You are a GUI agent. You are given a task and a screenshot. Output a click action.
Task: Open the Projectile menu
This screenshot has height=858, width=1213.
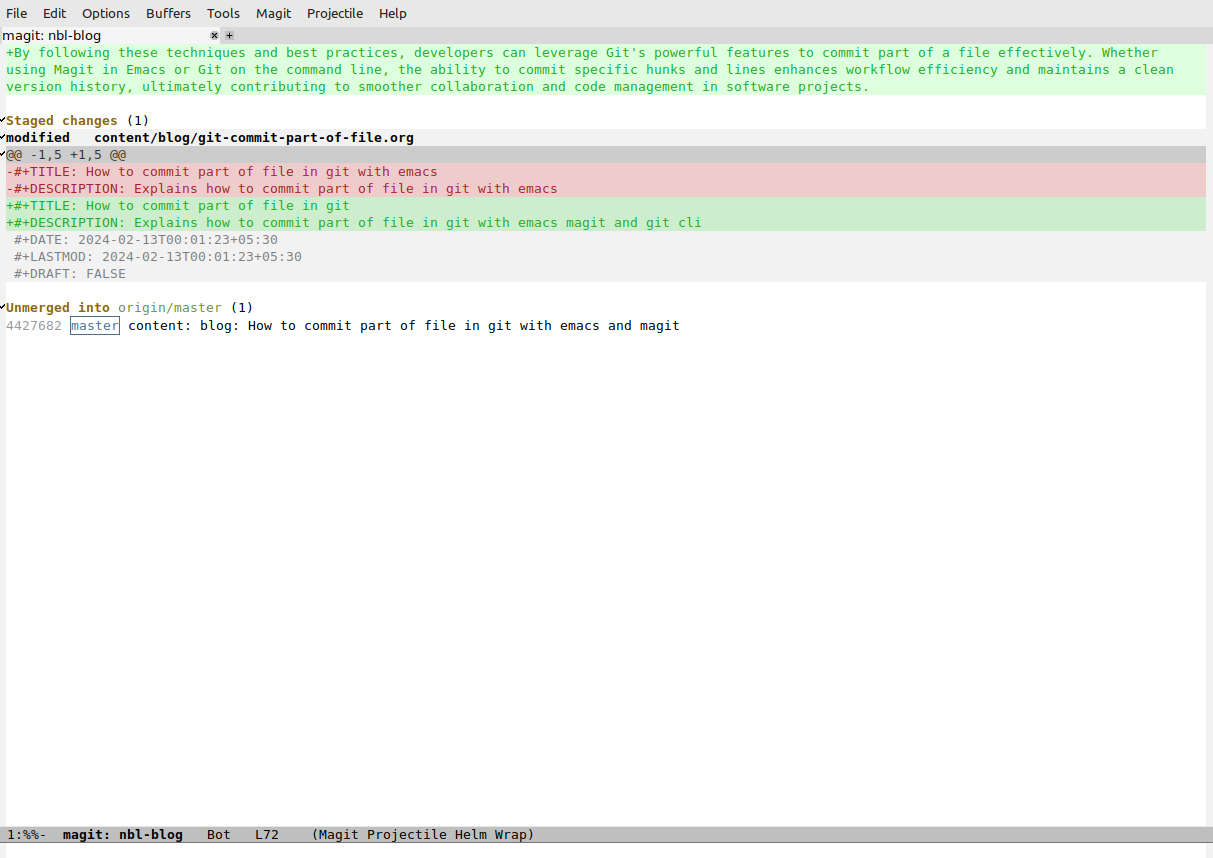click(335, 13)
